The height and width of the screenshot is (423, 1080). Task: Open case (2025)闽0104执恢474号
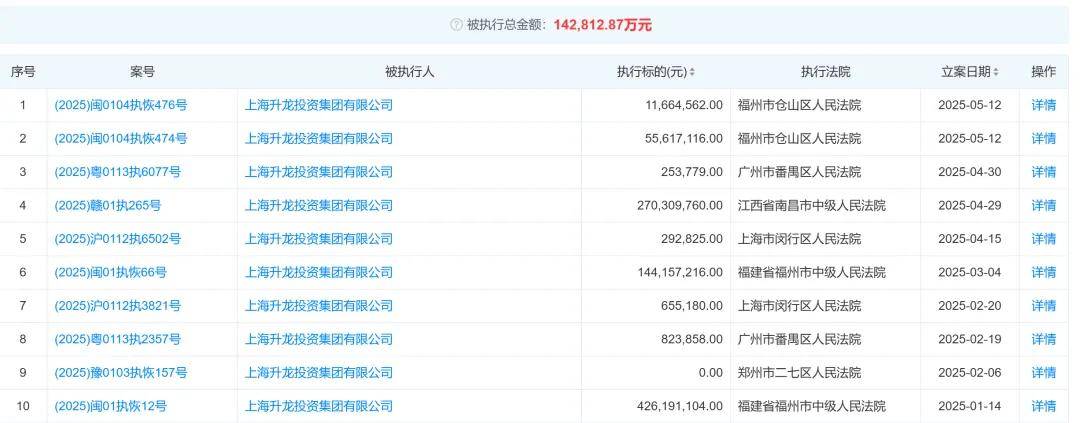(121, 138)
